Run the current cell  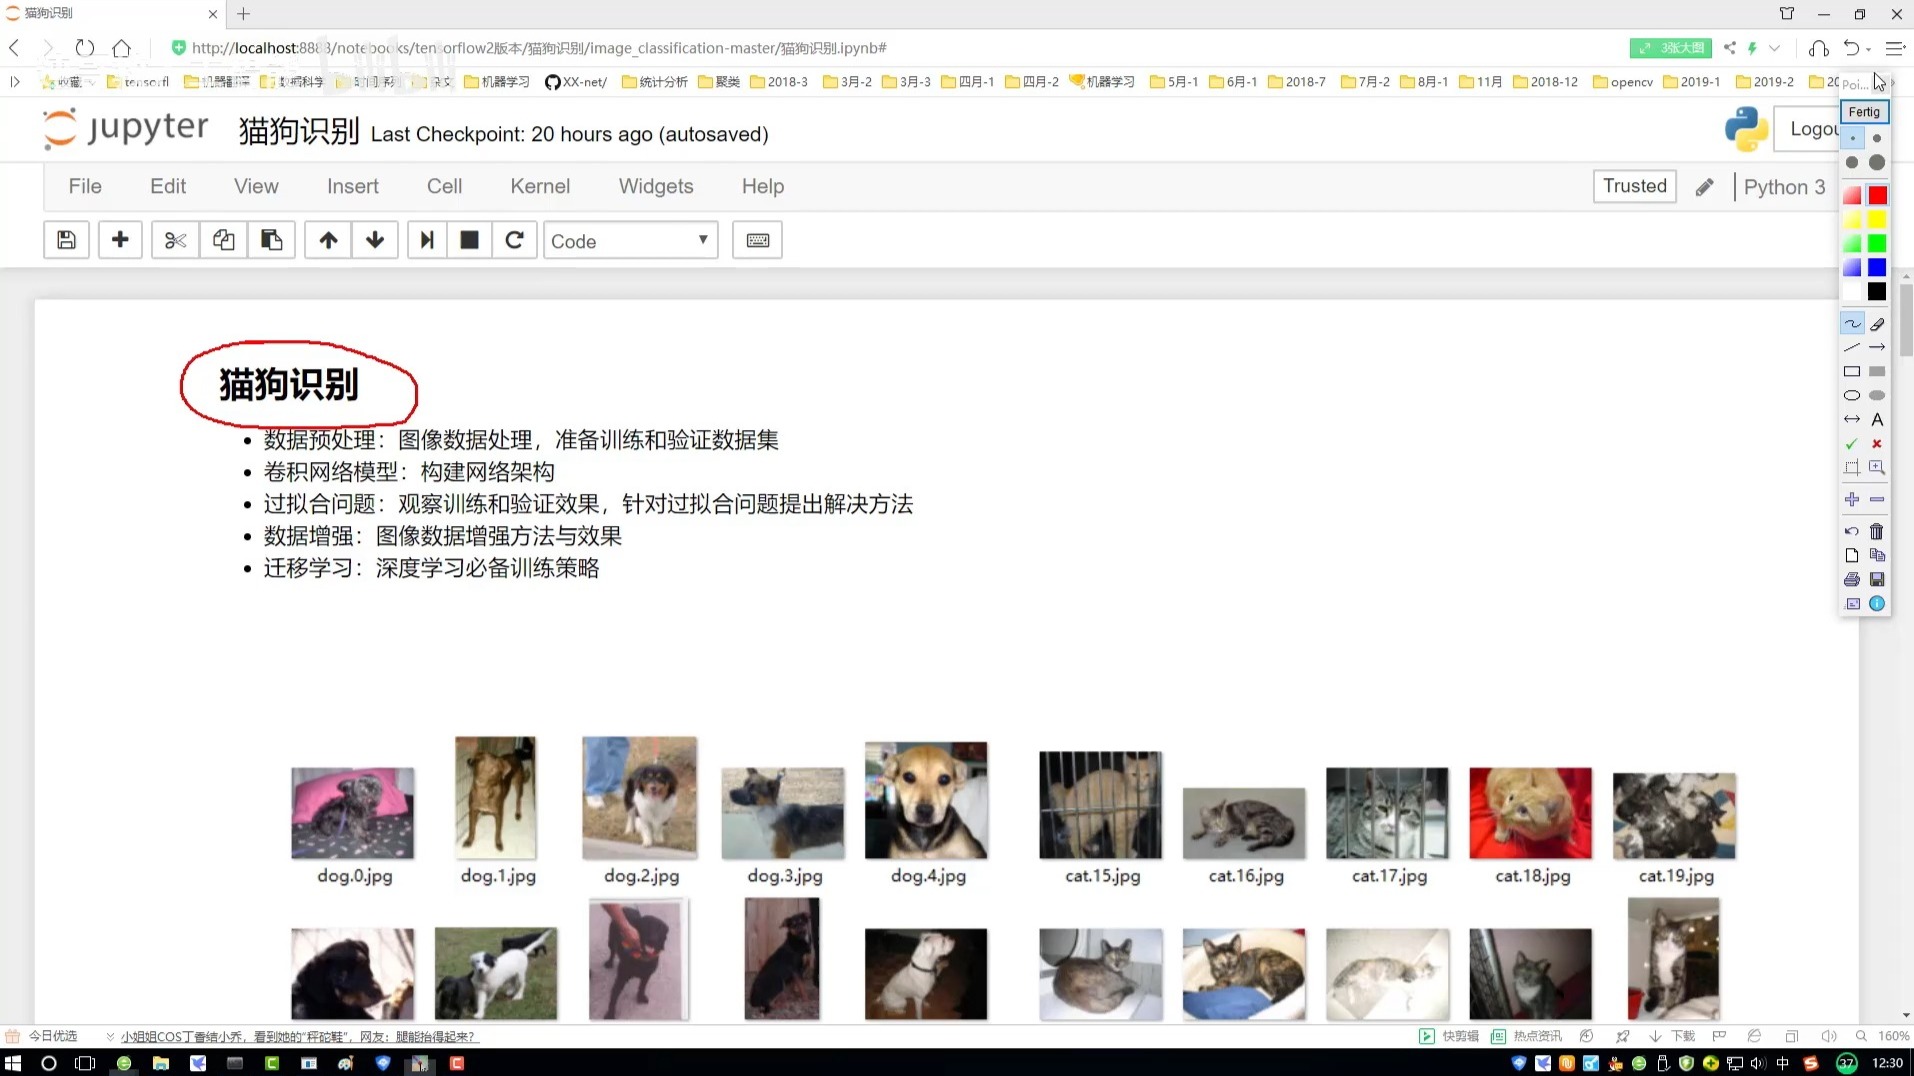[x=427, y=240]
